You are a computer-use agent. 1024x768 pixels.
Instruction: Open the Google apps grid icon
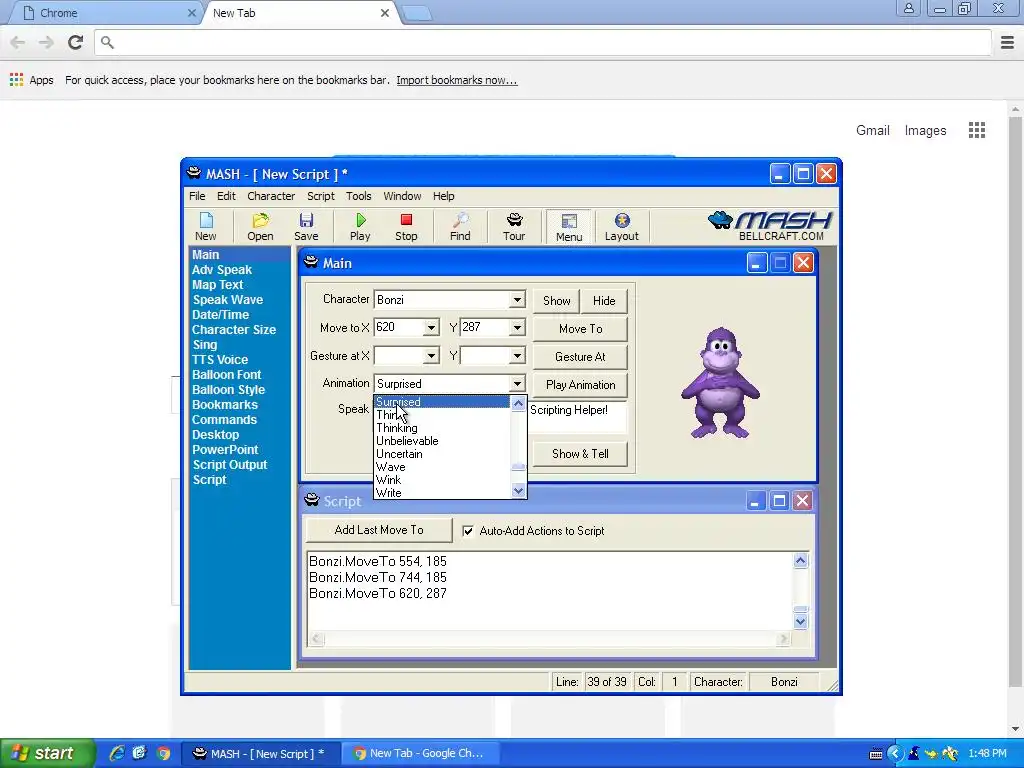(x=977, y=130)
